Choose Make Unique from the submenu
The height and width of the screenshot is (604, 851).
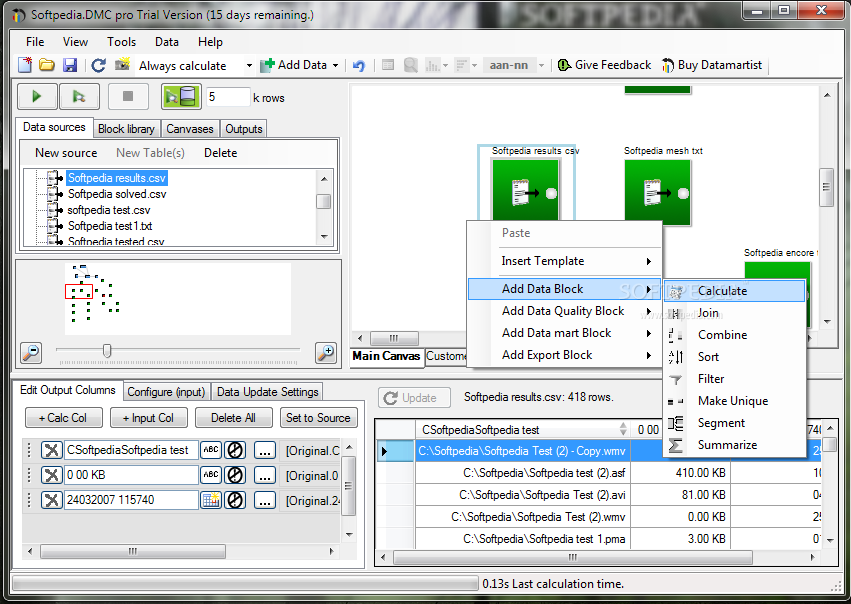(x=734, y=401)
